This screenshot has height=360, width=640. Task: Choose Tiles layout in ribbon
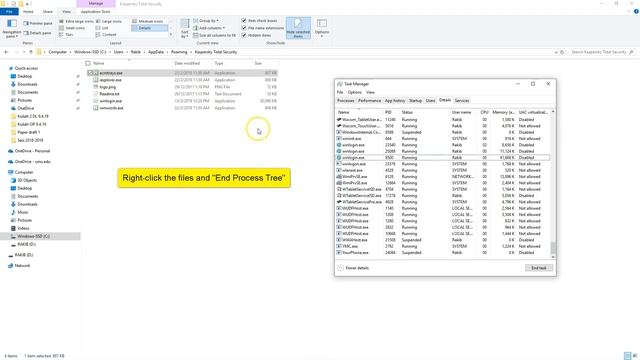(x=66, y=35)
